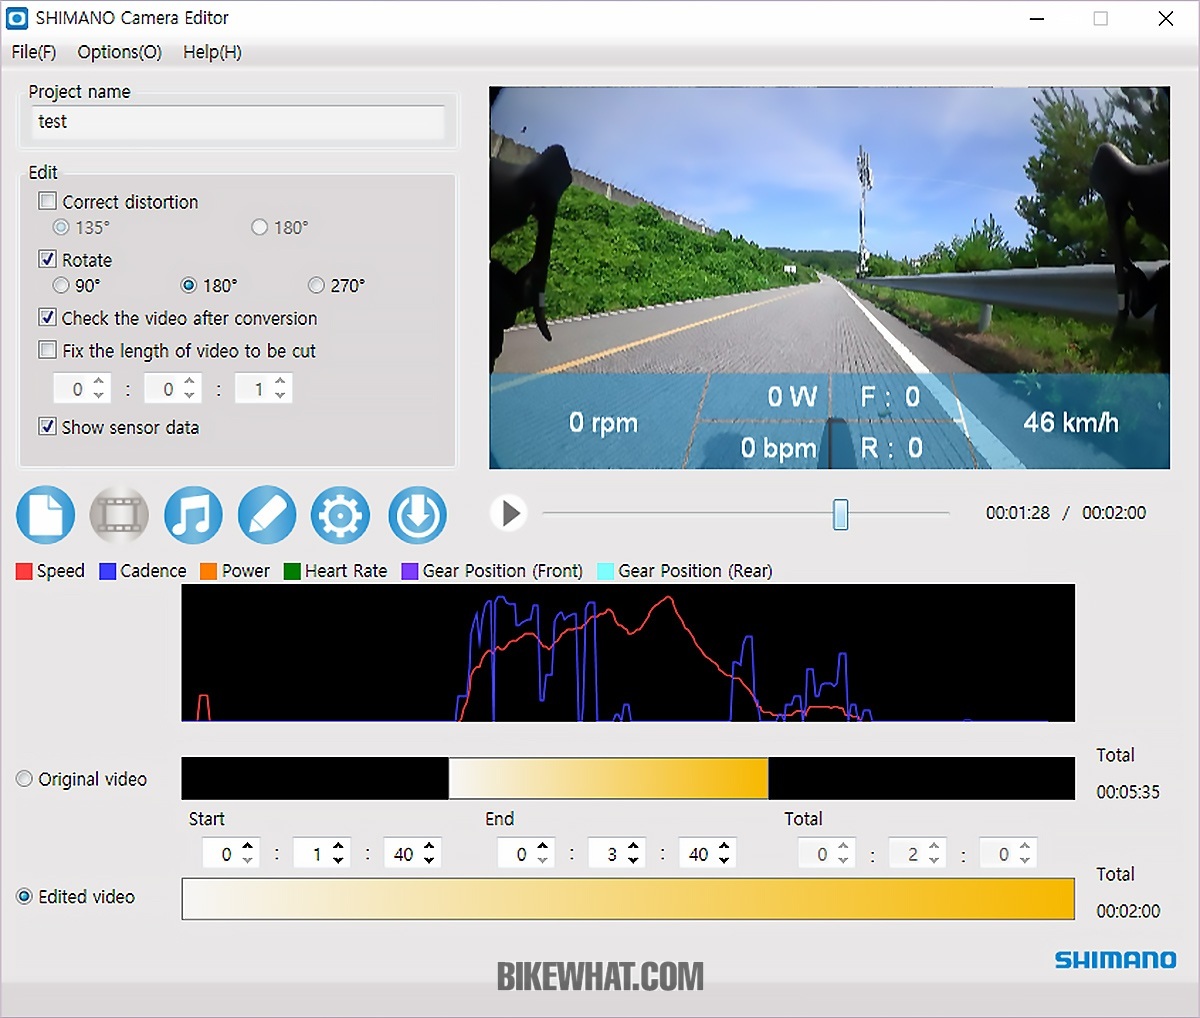
Task: Open the Options(O) menu
Action: tap(120, 52)
